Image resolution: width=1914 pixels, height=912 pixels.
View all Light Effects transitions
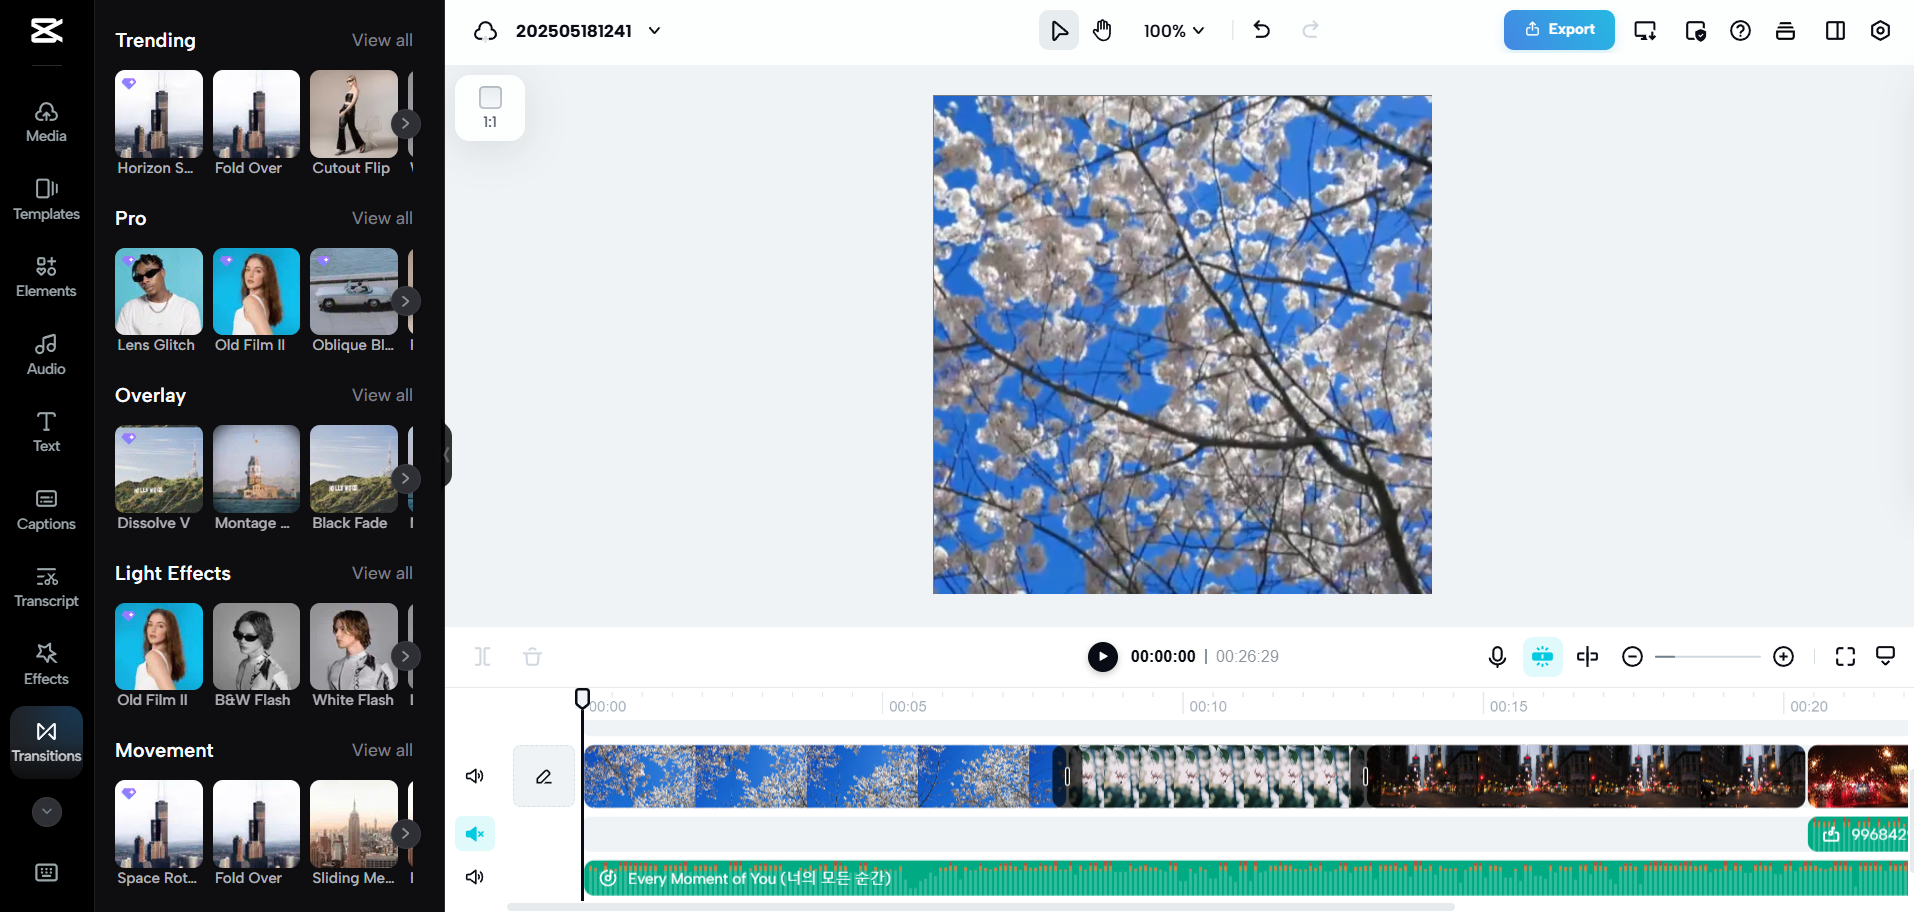382,573
